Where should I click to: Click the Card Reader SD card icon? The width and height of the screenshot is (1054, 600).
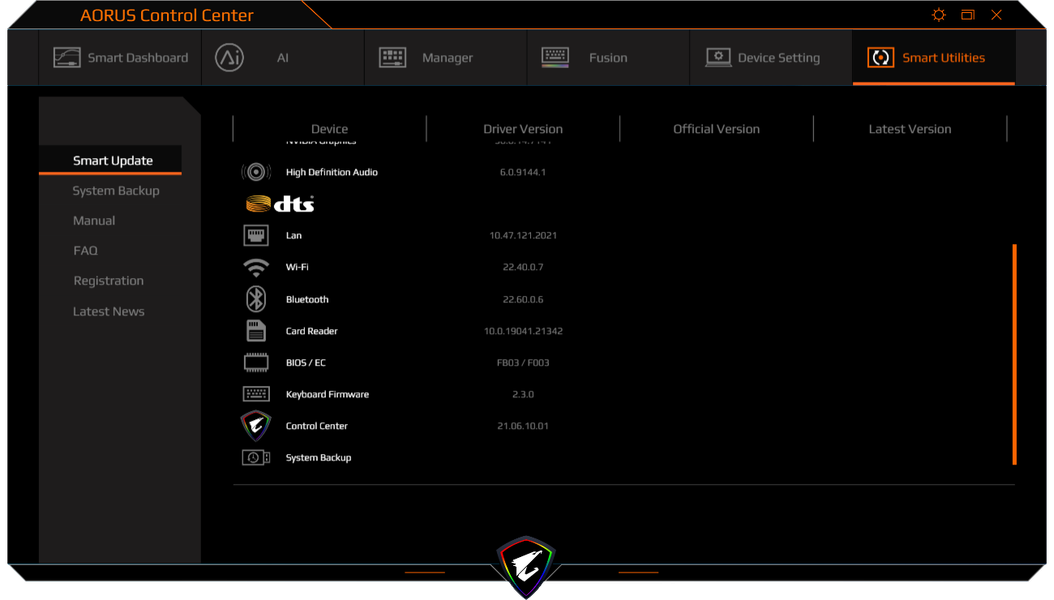[x=255, y=331]
